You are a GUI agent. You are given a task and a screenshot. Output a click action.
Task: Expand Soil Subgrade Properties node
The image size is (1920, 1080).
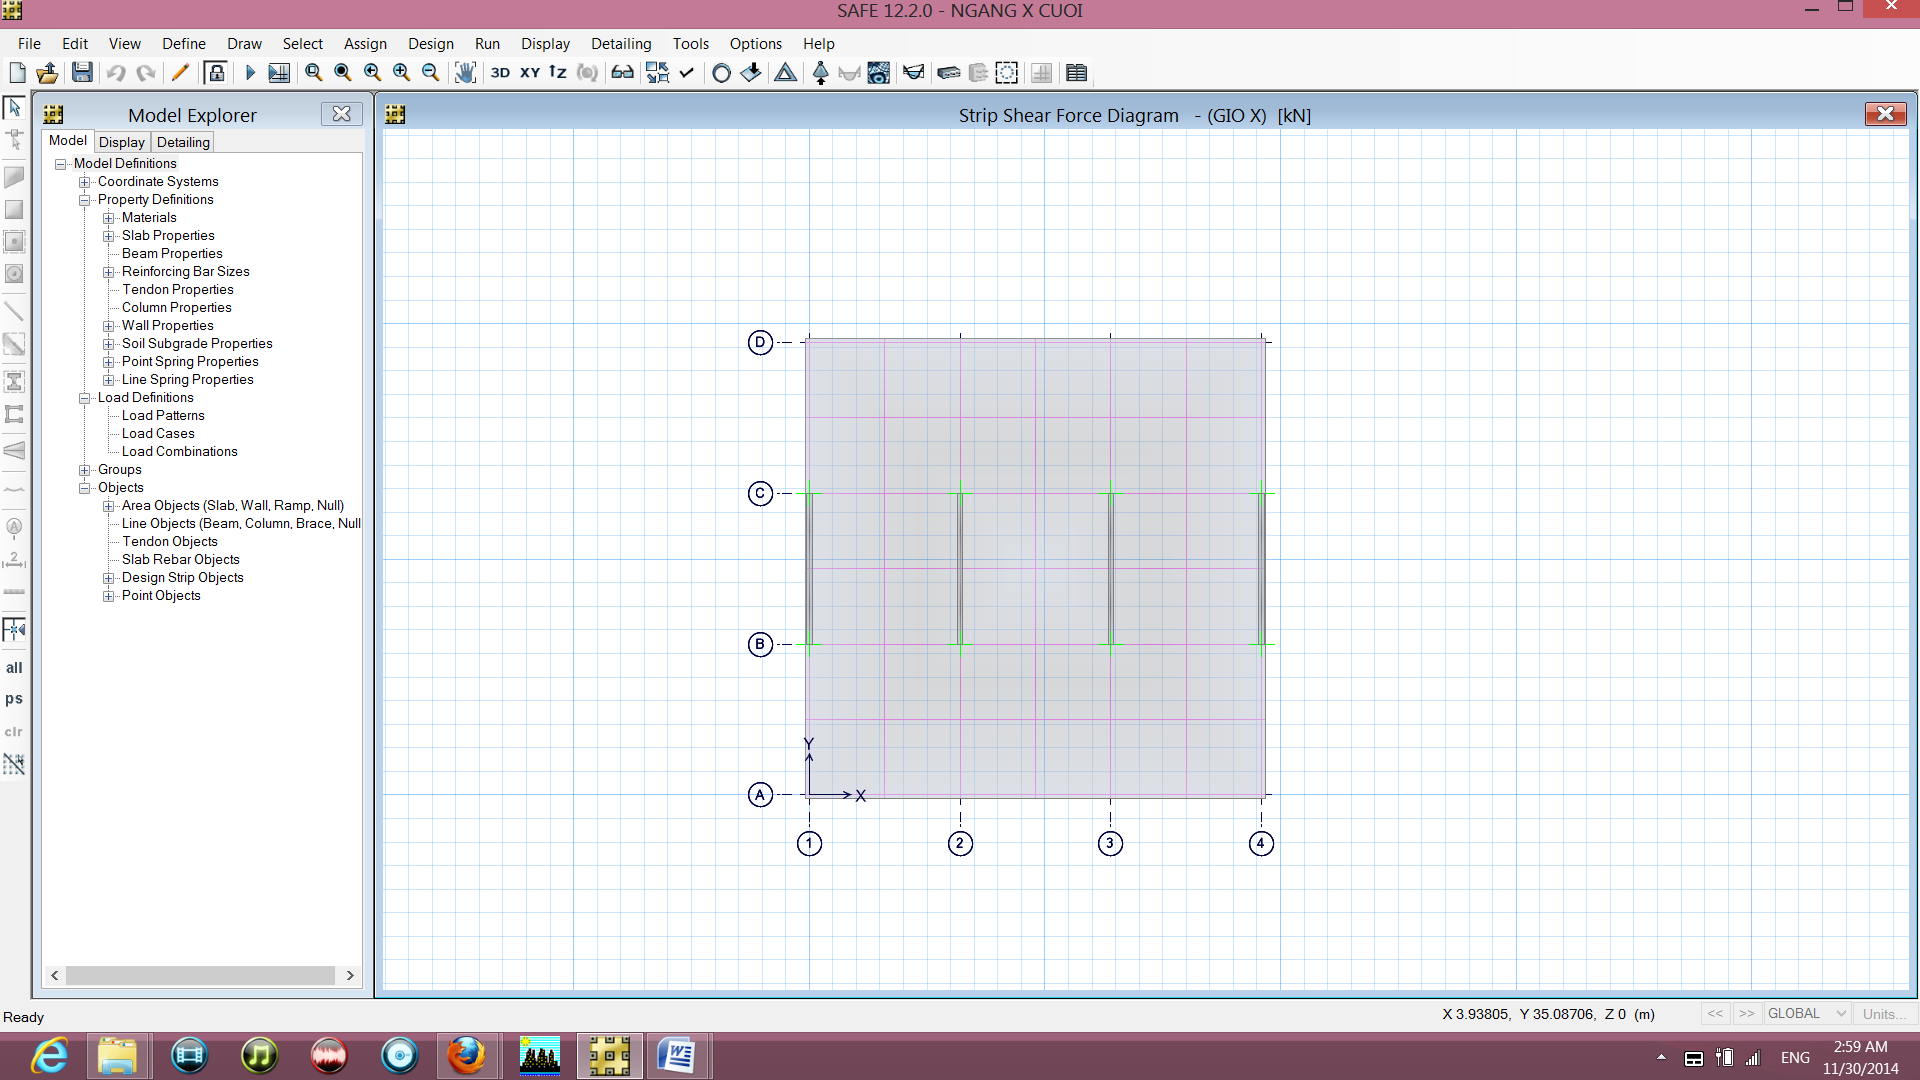point(109,344)
